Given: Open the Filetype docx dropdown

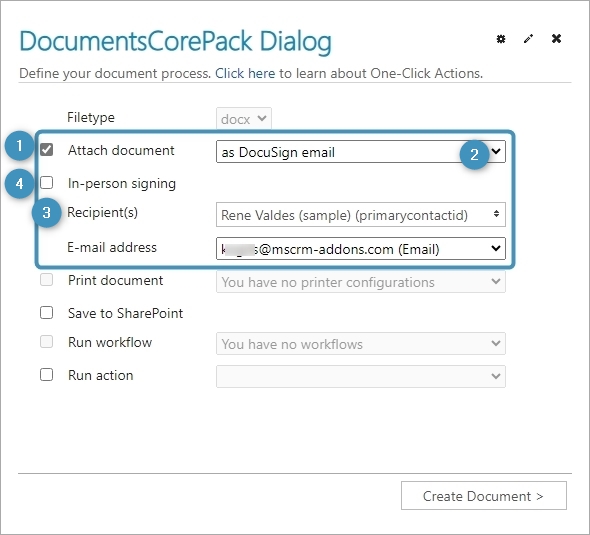Looking at the screenshot, I should coord(244,119).
